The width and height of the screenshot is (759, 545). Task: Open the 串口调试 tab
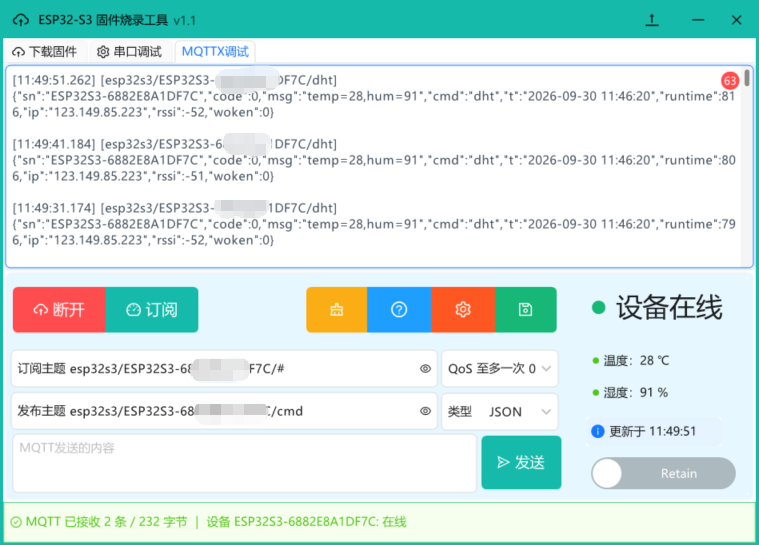(x=130, y=51)
